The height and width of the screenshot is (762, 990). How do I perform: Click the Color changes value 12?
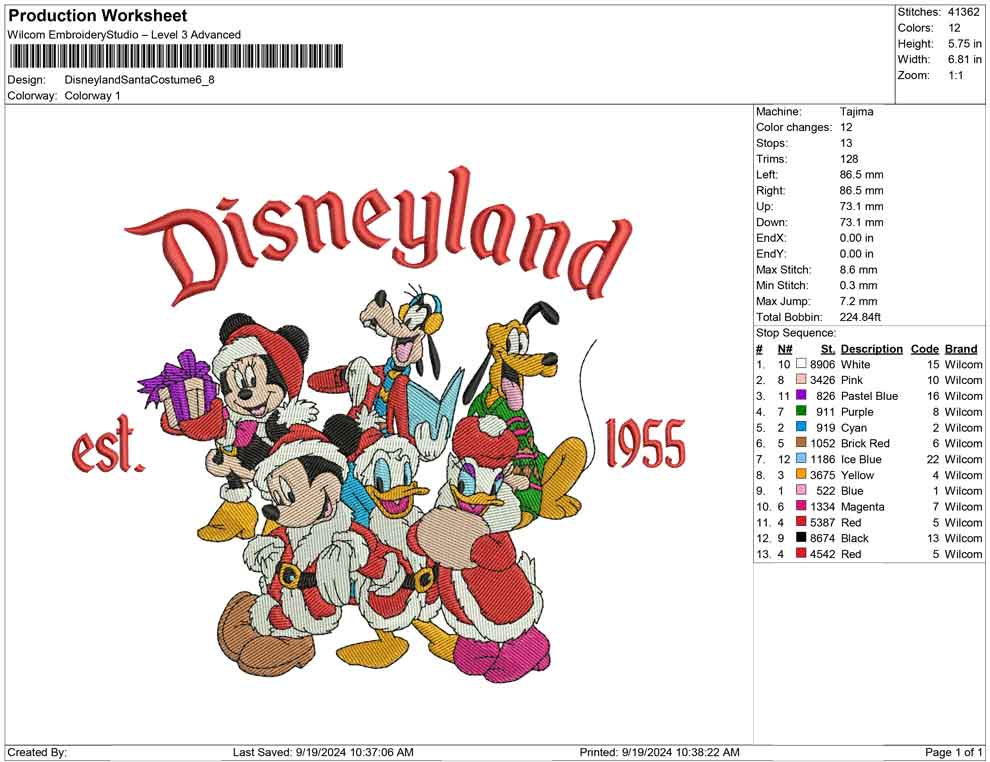coord(846,128)
